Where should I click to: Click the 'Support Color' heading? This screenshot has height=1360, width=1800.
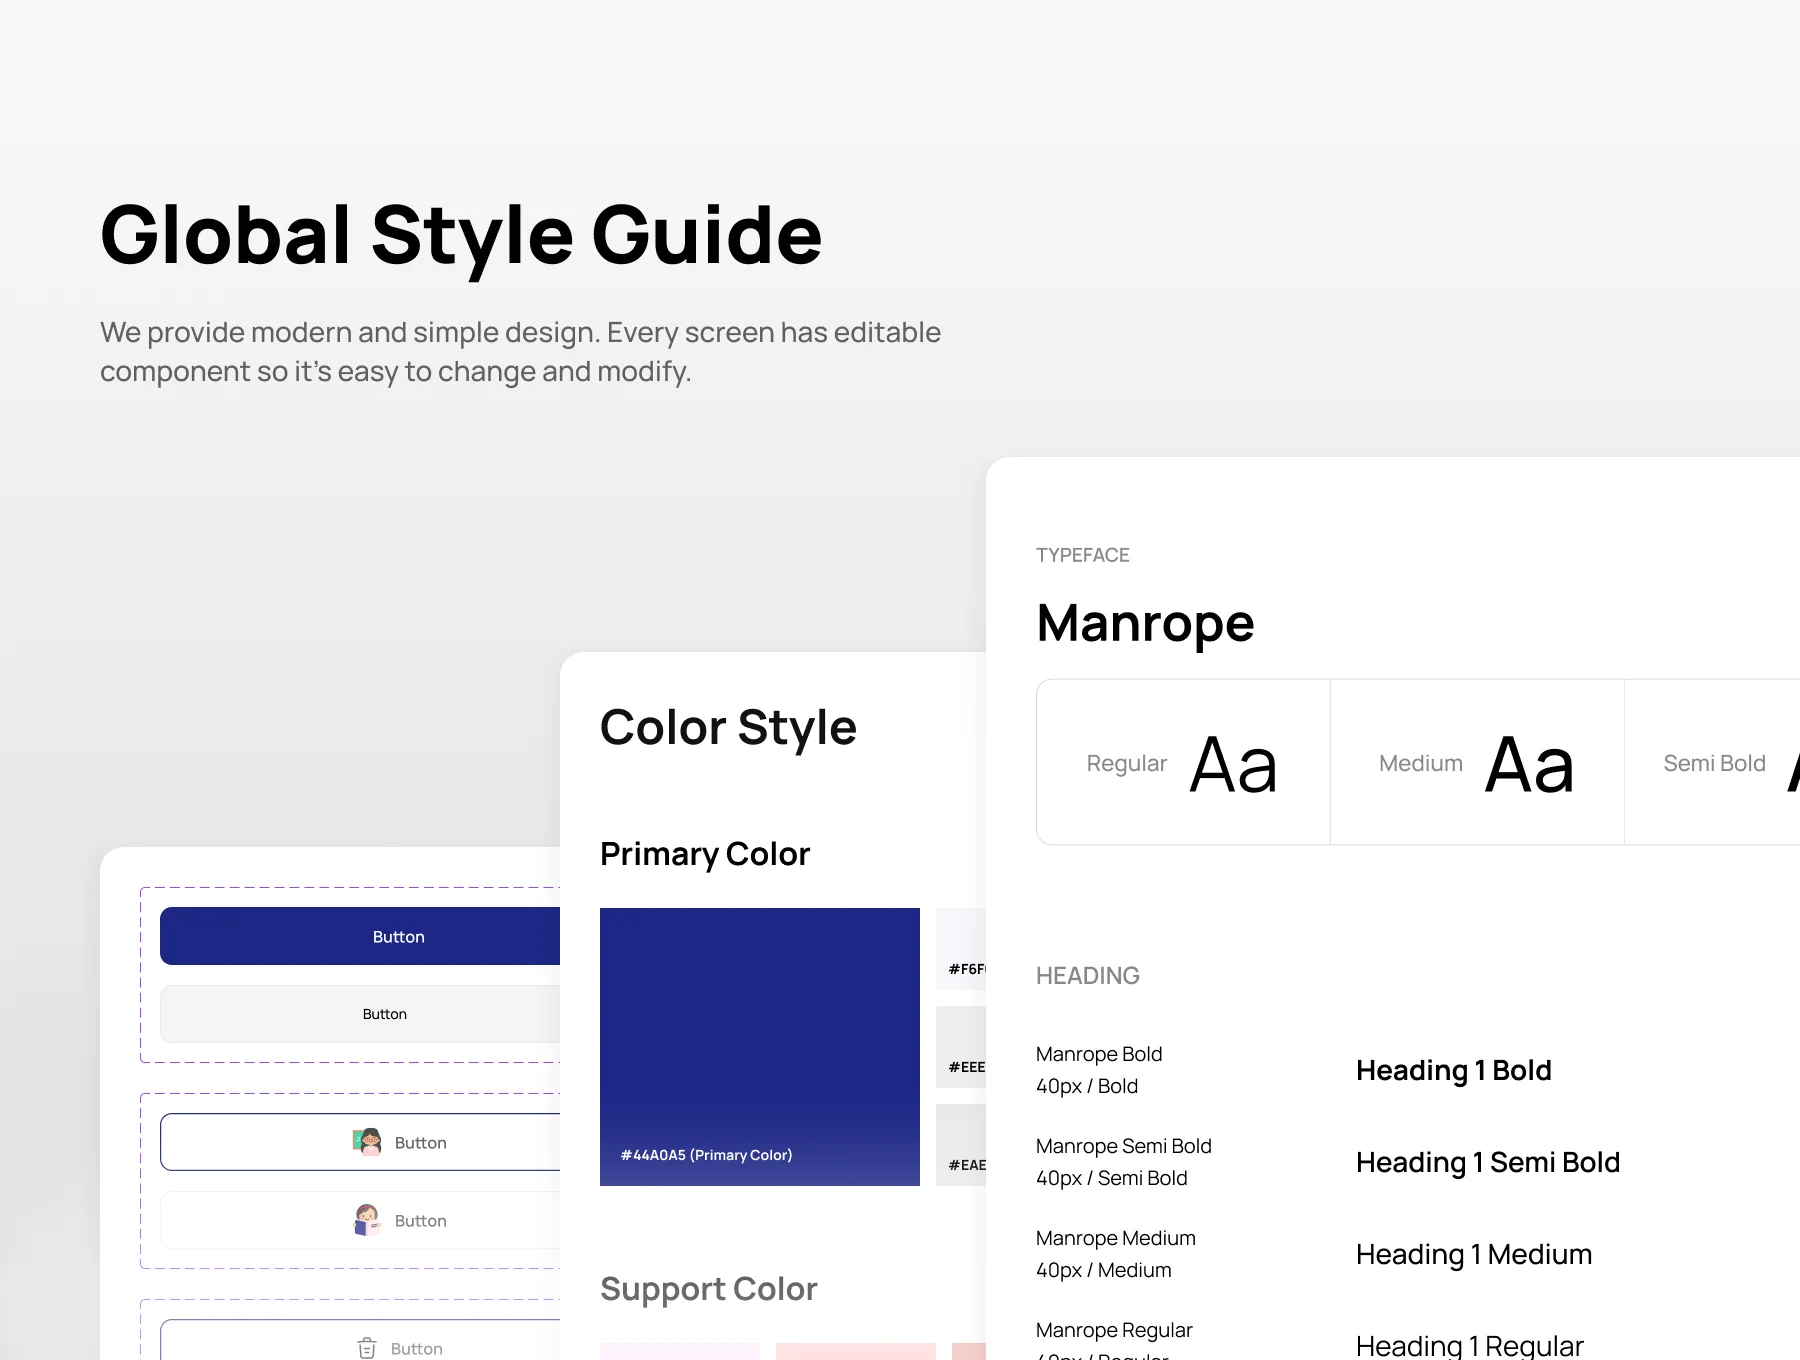[709, 1289]
